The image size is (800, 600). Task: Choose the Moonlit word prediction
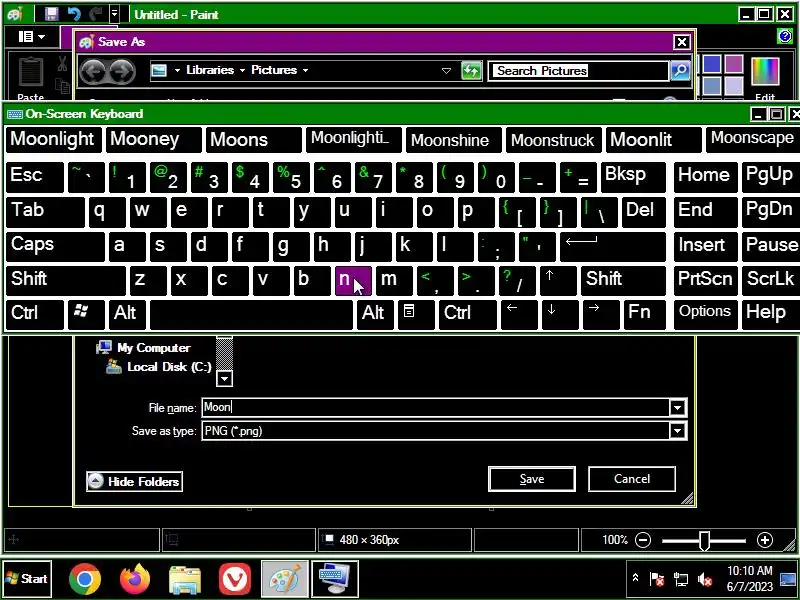pos(654,139)
